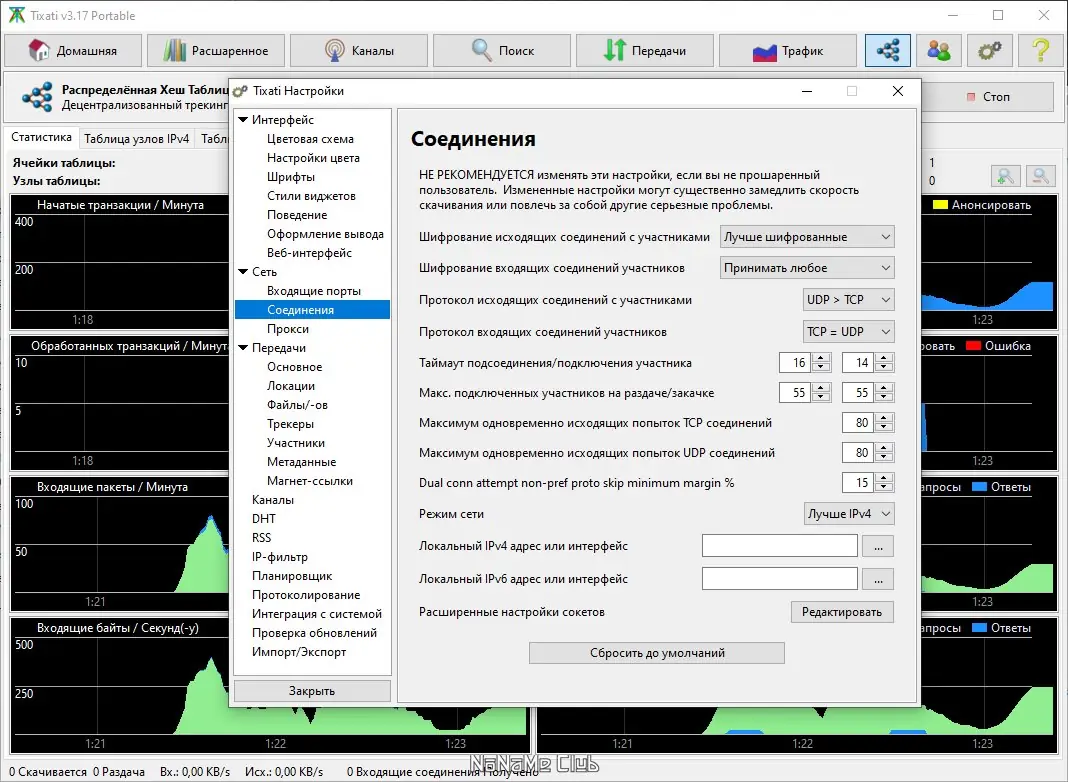Screen dimensions: 1068x782
Task: Click the Локальный IPv6 адрес input field
Action: [780, 579]
